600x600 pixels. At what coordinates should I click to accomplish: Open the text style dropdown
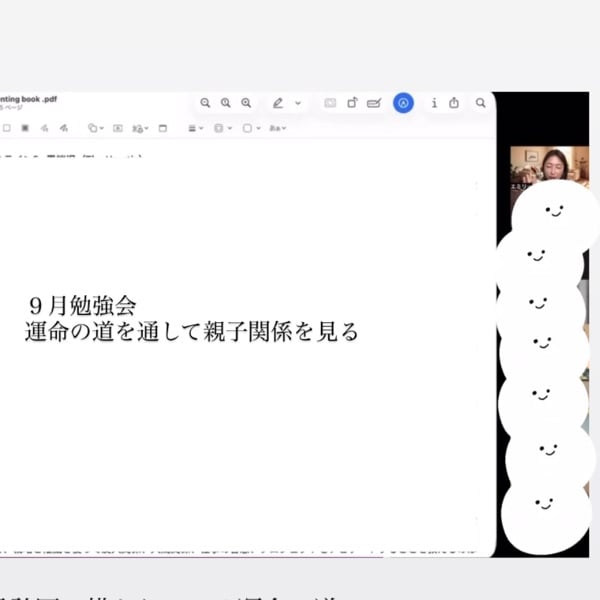[x=278, y=128]
